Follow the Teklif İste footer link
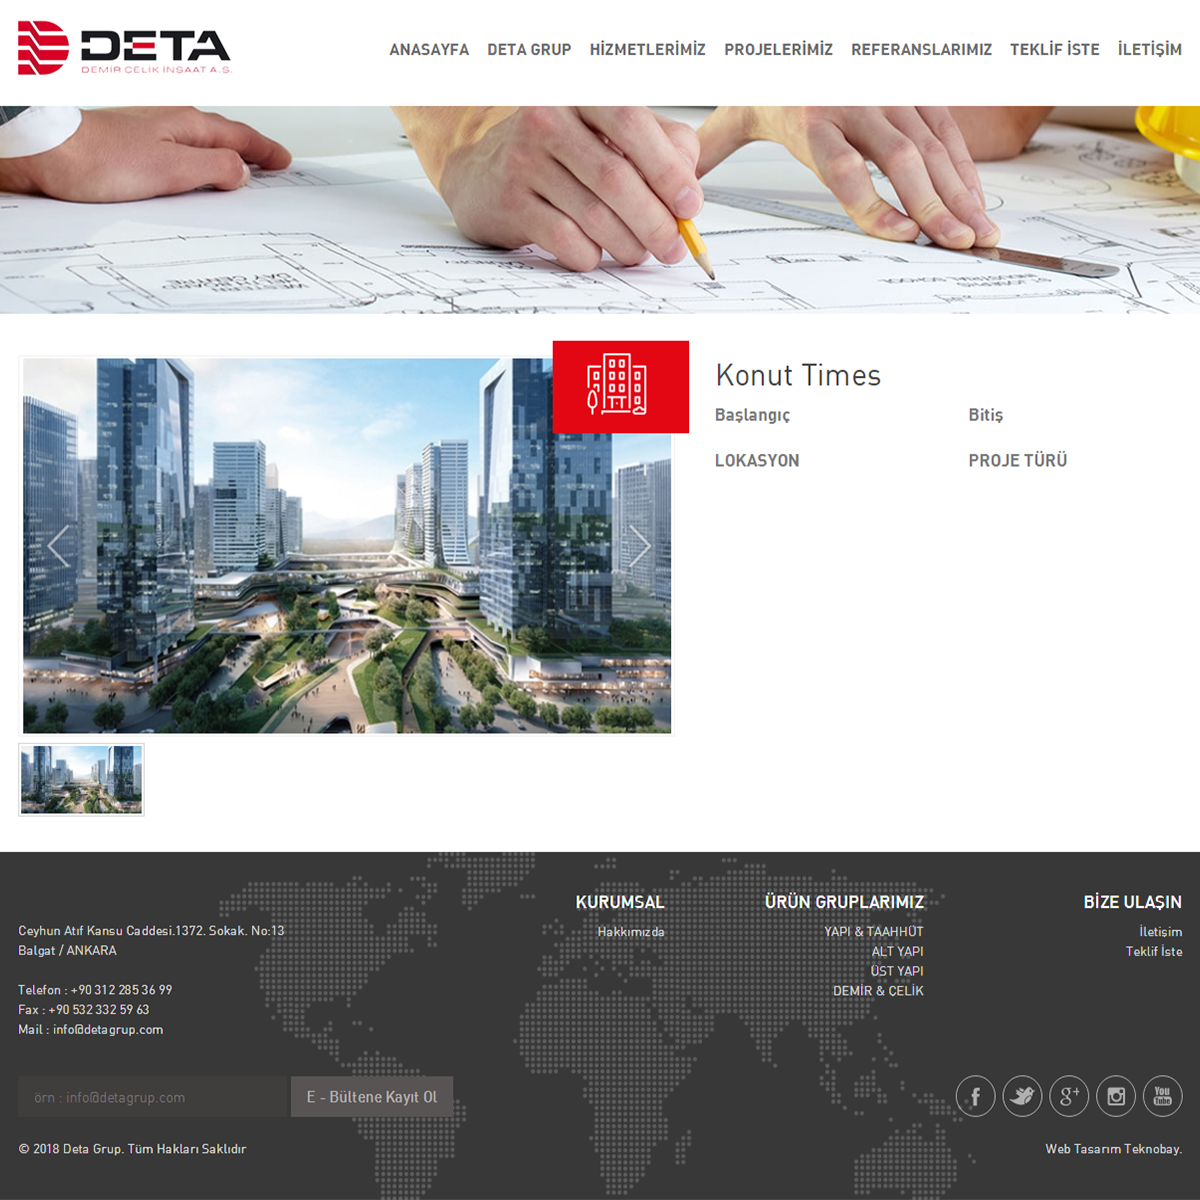Viewport: 1200px width, 1200px height. pyautogui.click(x=1153, y=952)
